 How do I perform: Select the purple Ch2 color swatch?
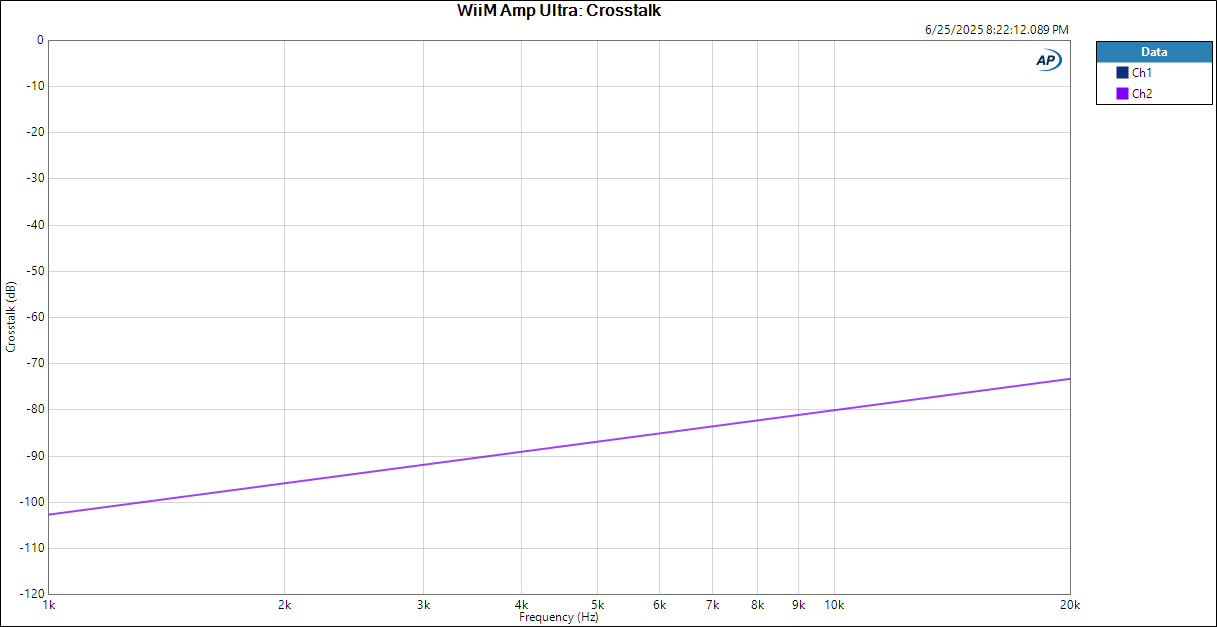(x=1122, y=94)
